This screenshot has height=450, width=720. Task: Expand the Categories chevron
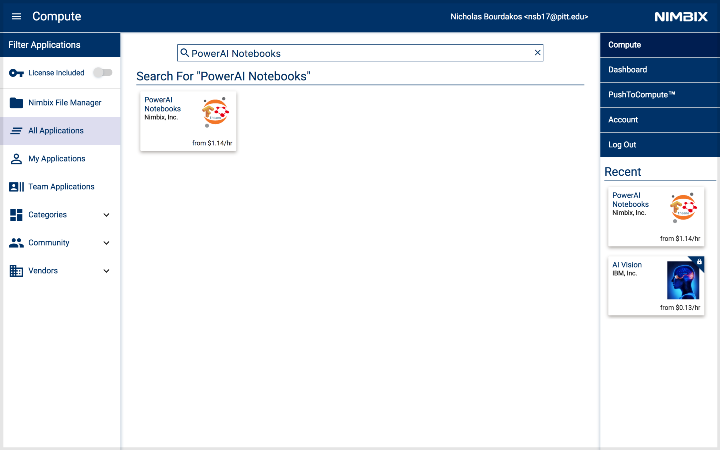pos(107,215)
